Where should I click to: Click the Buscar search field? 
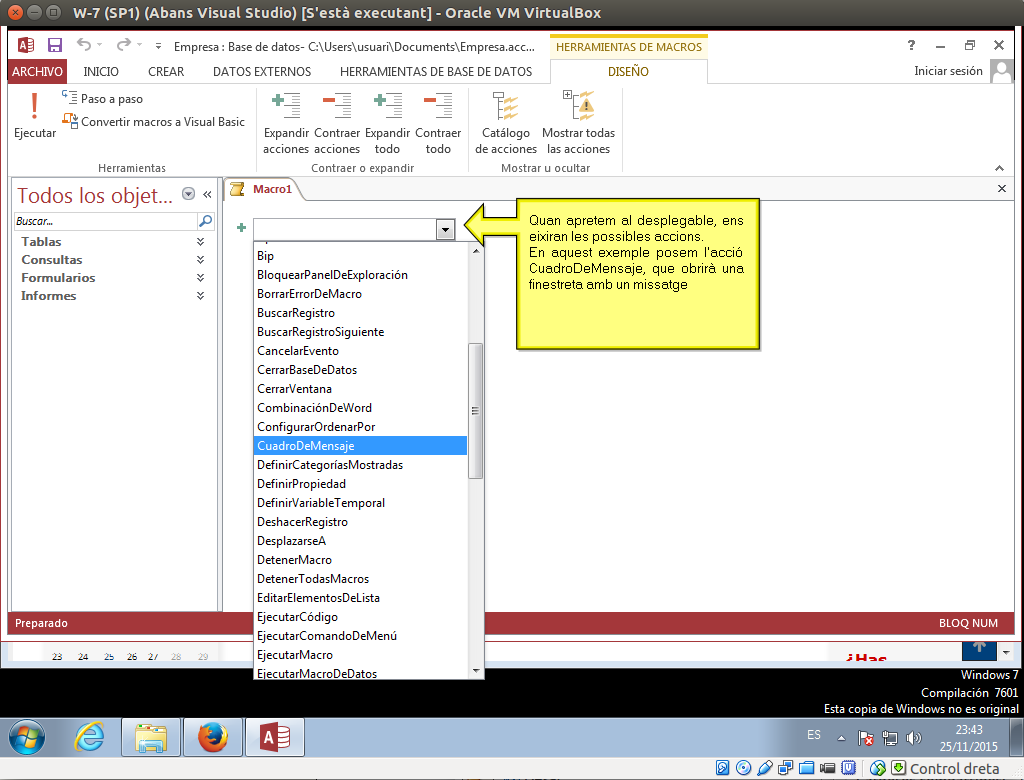(x=105, y=221)
